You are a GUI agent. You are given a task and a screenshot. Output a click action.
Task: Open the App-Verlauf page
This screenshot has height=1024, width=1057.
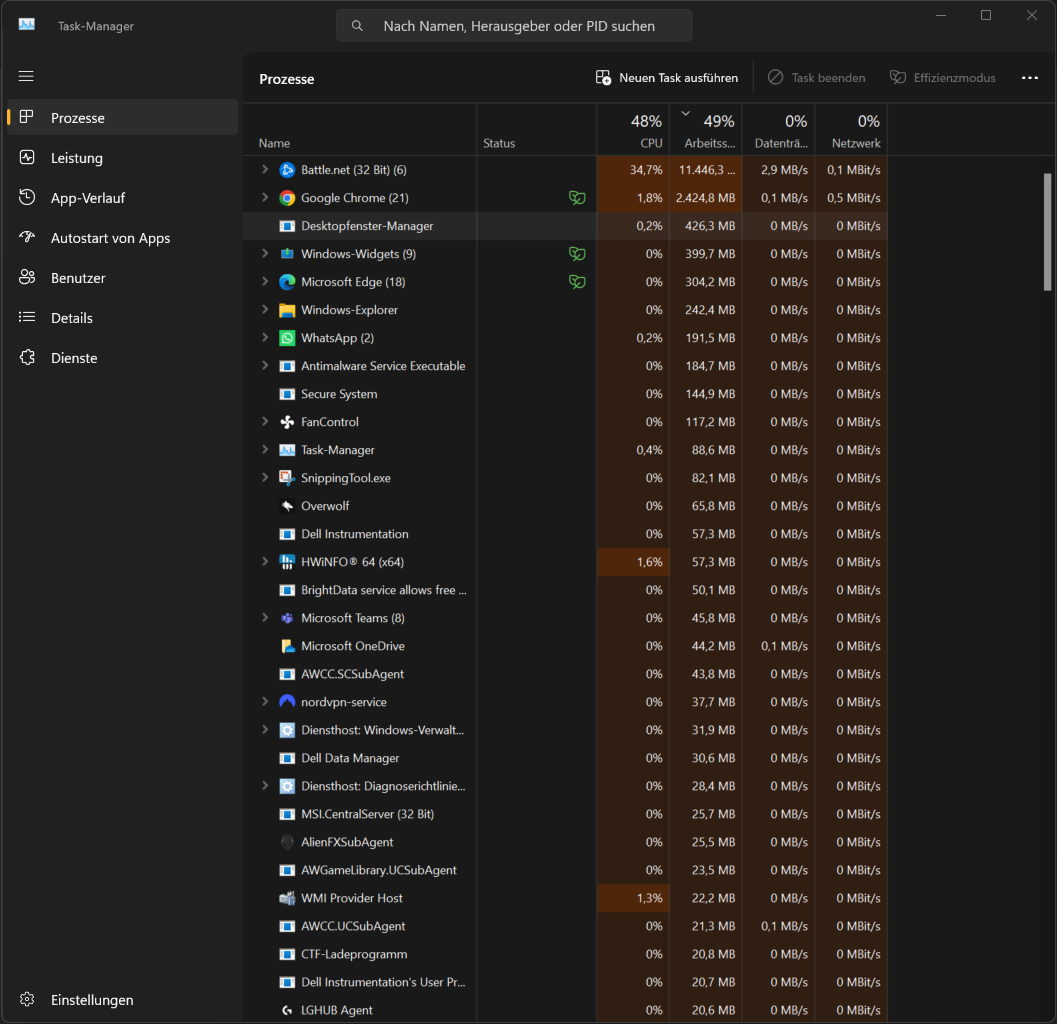123,198
